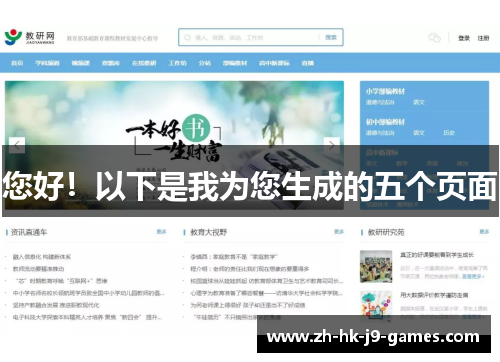Screen dimensions: 500x362
Task: Open the 部编教材 nav item
Action: 235,63
